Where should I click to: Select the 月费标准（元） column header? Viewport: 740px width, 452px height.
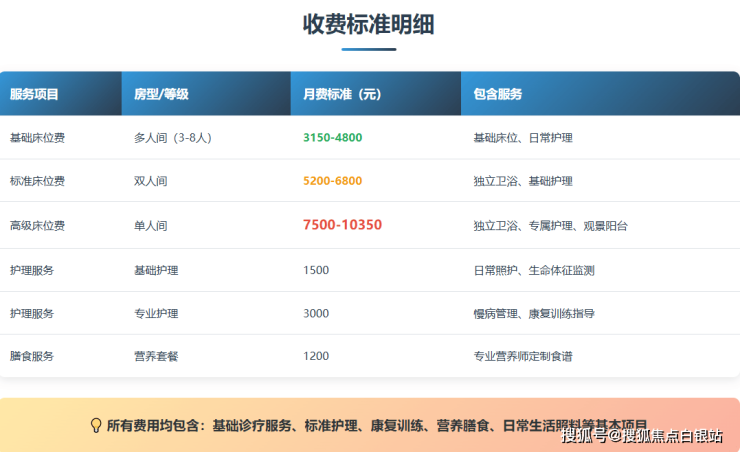tap(342, 95)
